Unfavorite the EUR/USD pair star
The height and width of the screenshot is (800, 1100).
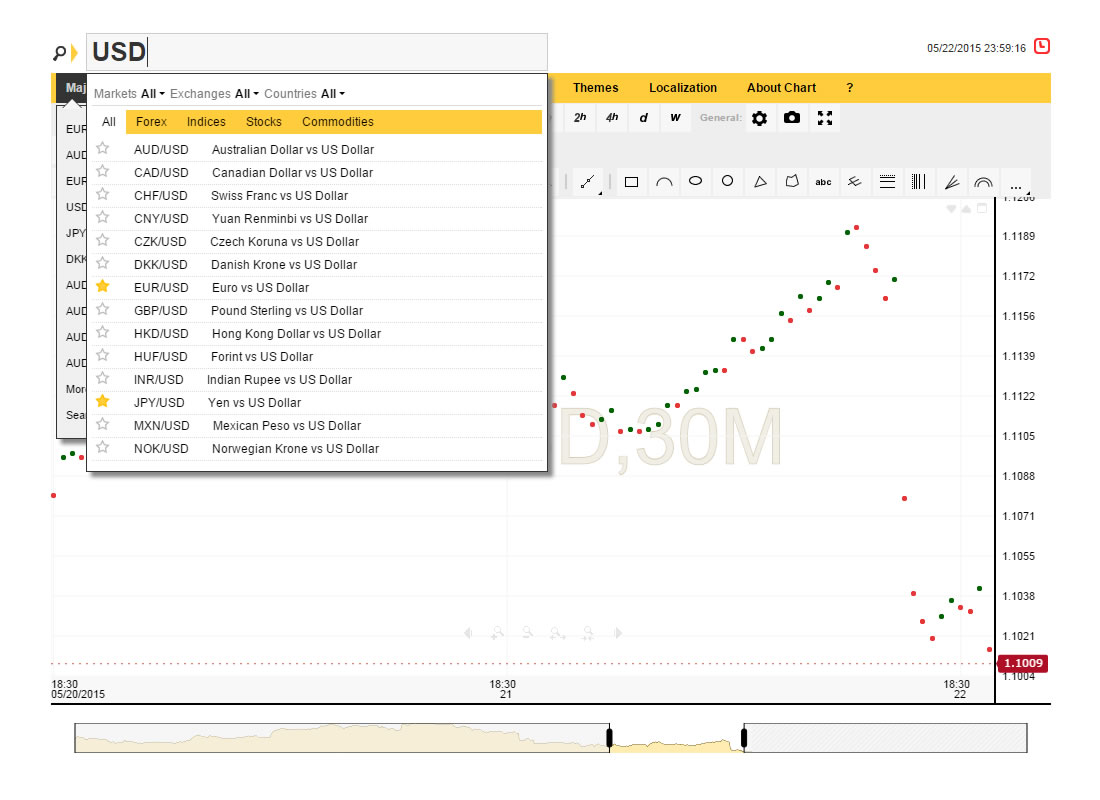[x=102, y=287]
